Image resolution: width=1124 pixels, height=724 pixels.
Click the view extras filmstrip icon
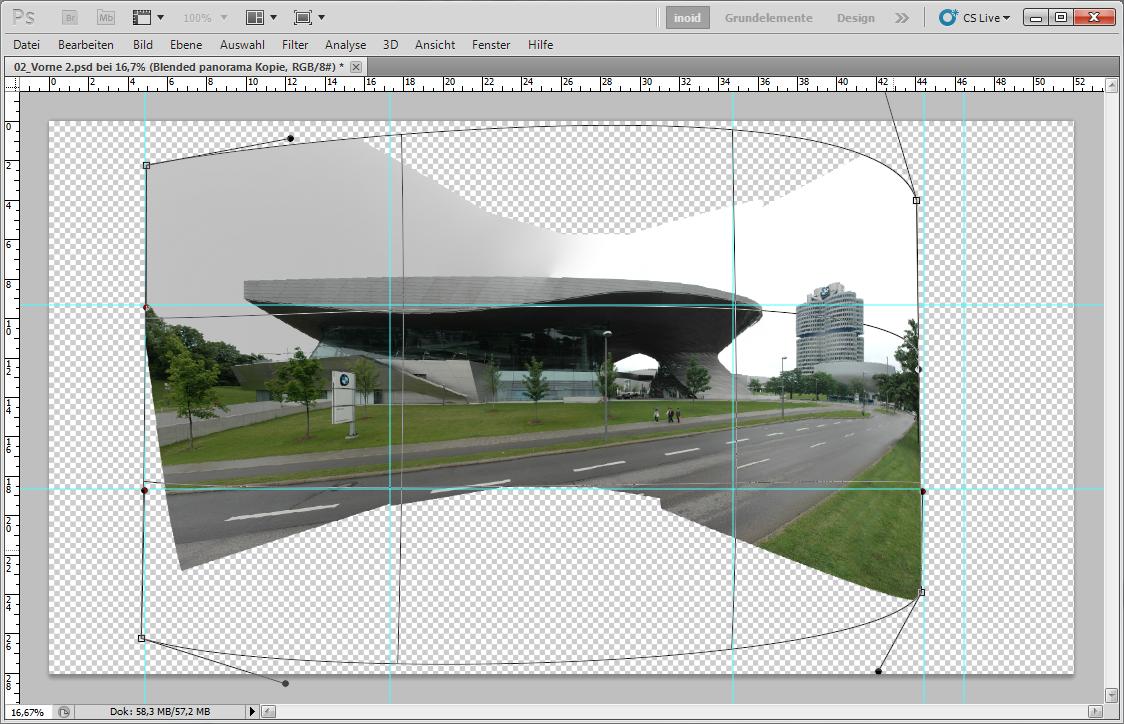tap(142, 17)
